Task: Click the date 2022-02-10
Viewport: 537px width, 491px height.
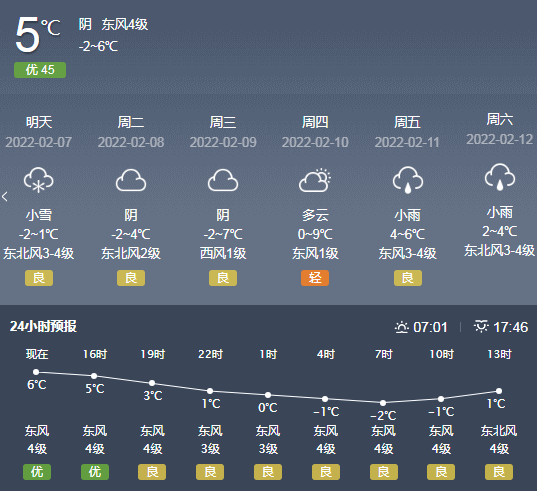Action: (315, 142)
